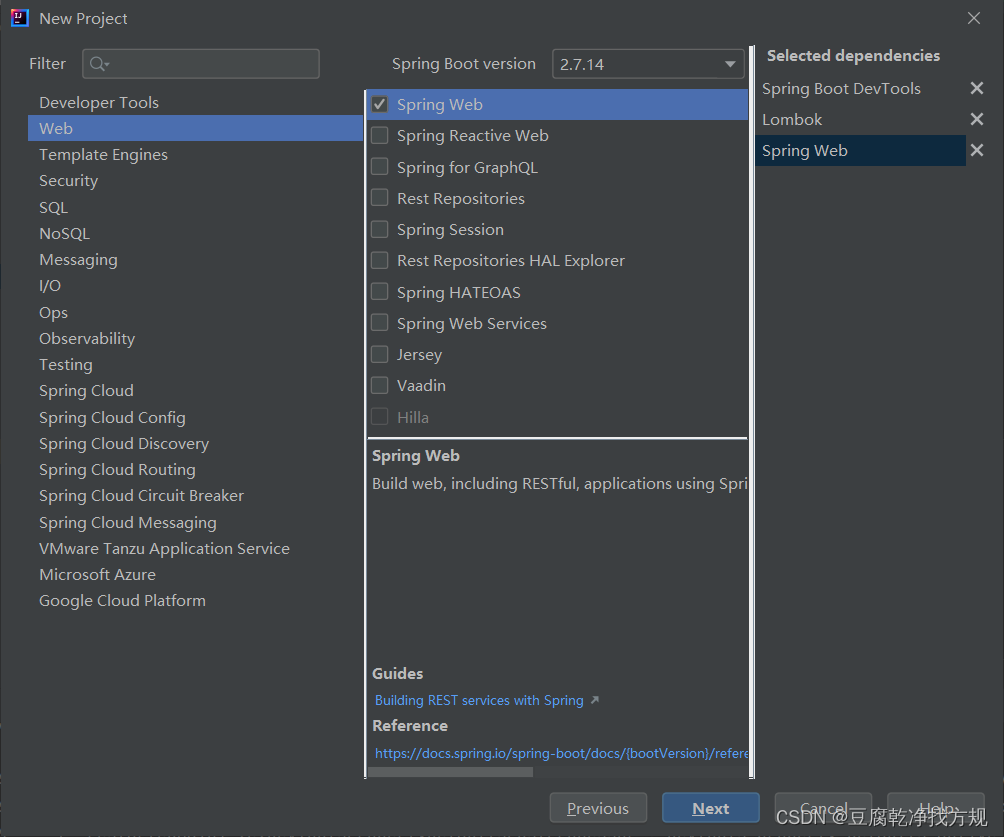Select the Security category
This screenshot has height=837, width=1004.
195,181
